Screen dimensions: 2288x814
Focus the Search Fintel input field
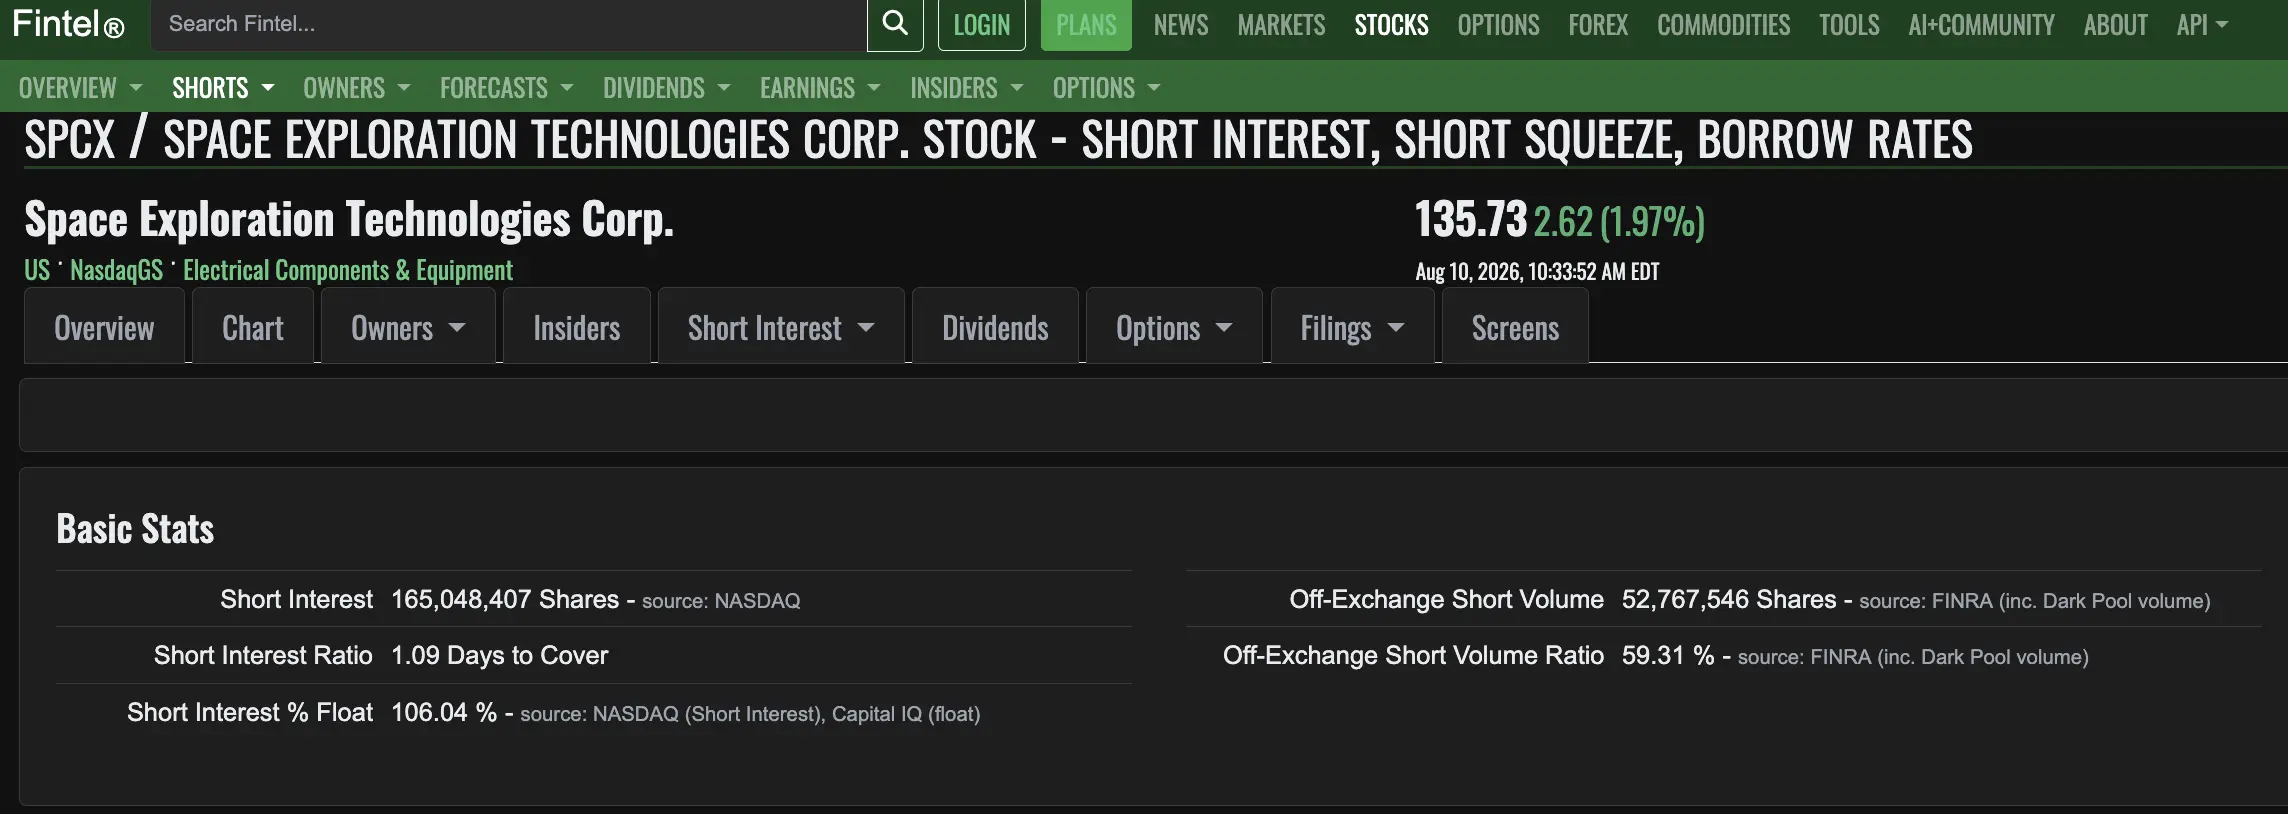point(508,24)
